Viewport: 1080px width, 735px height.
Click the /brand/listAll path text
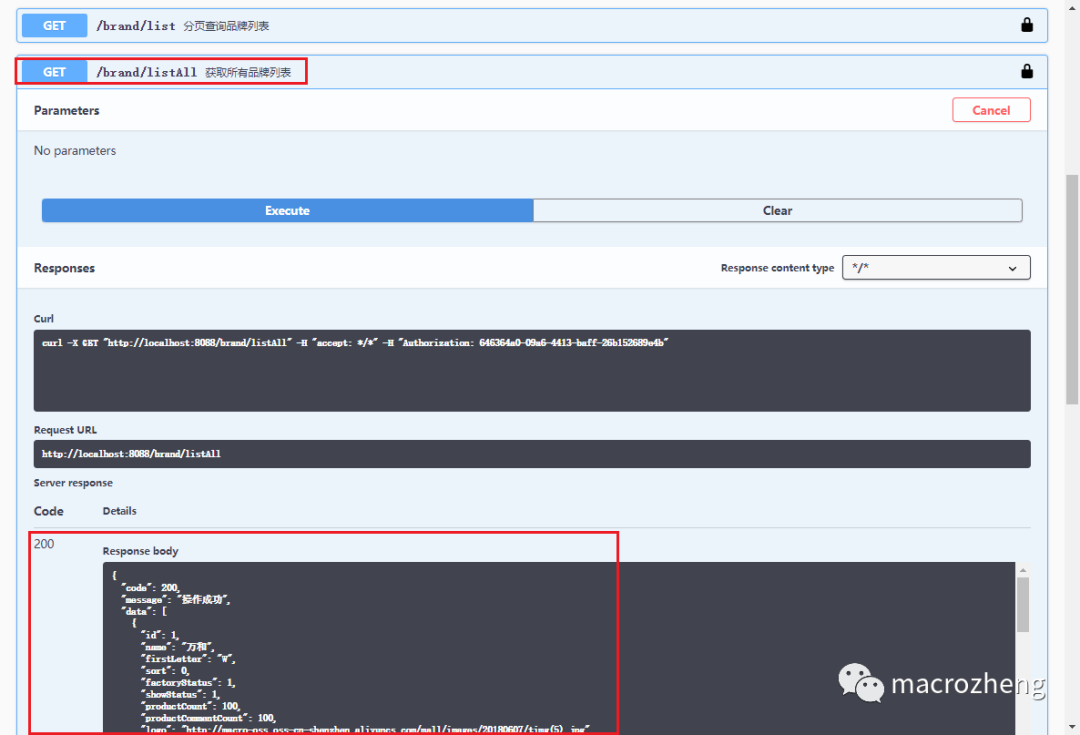(x=146, y=72)
